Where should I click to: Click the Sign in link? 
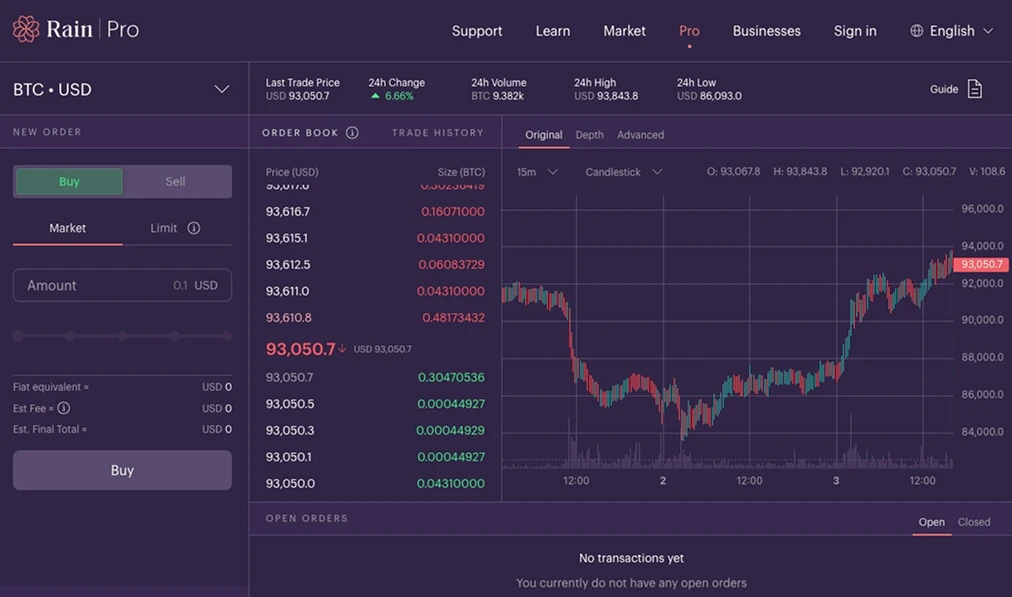coord(855,30)
